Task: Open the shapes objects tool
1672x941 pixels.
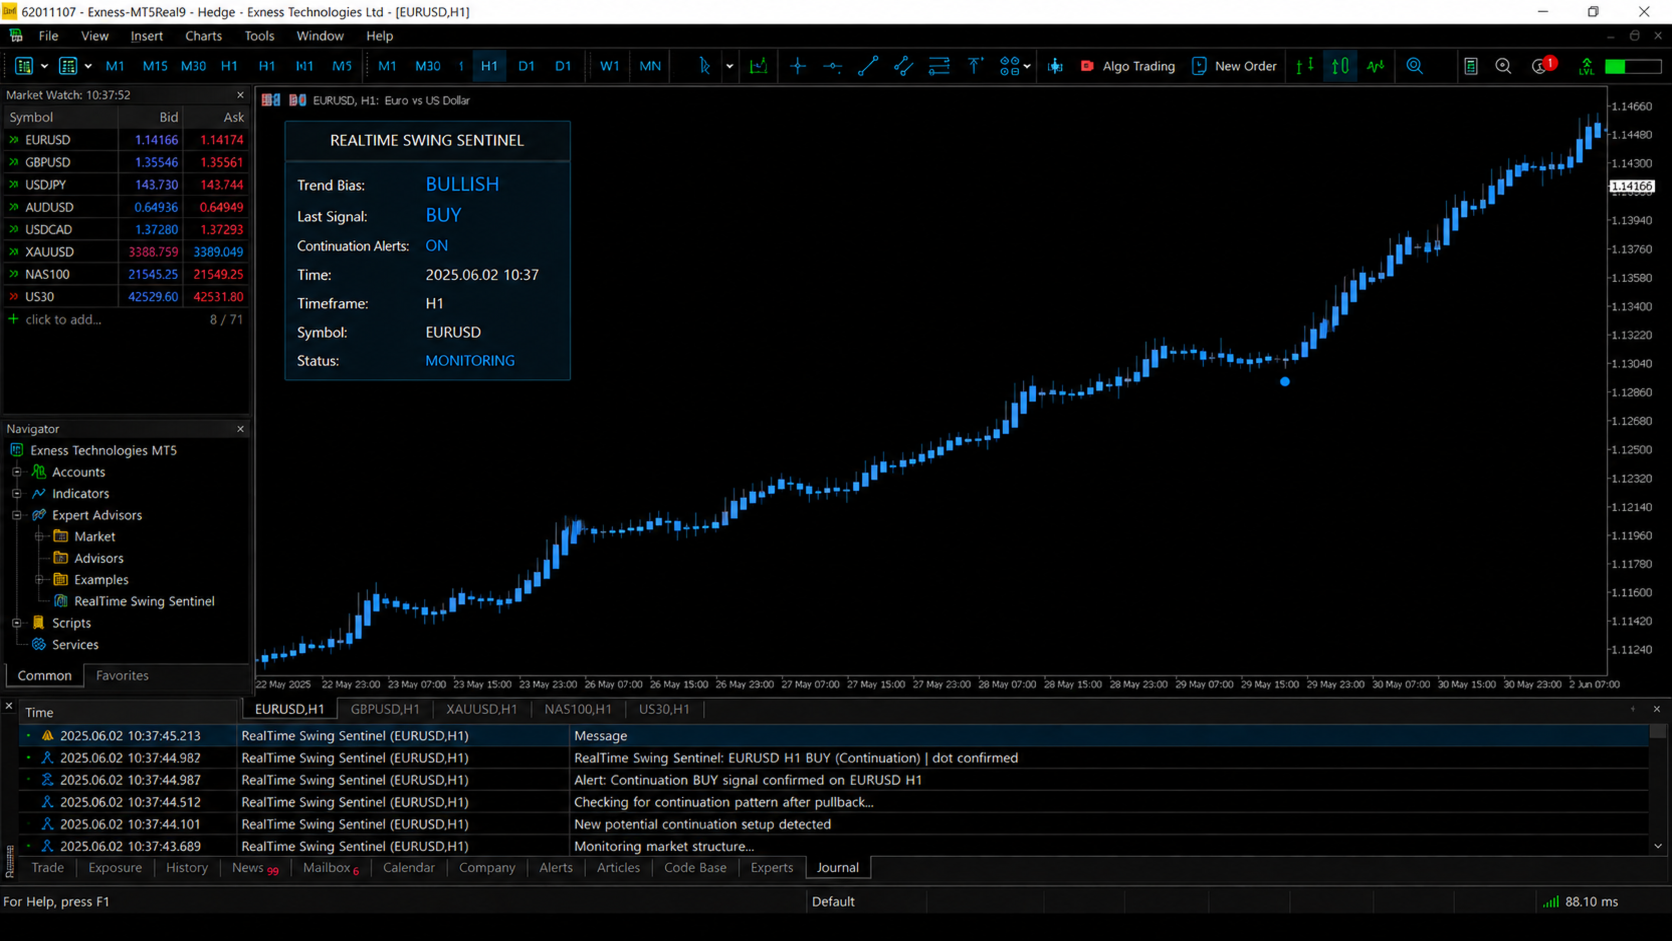Action: coord(1009,66)
